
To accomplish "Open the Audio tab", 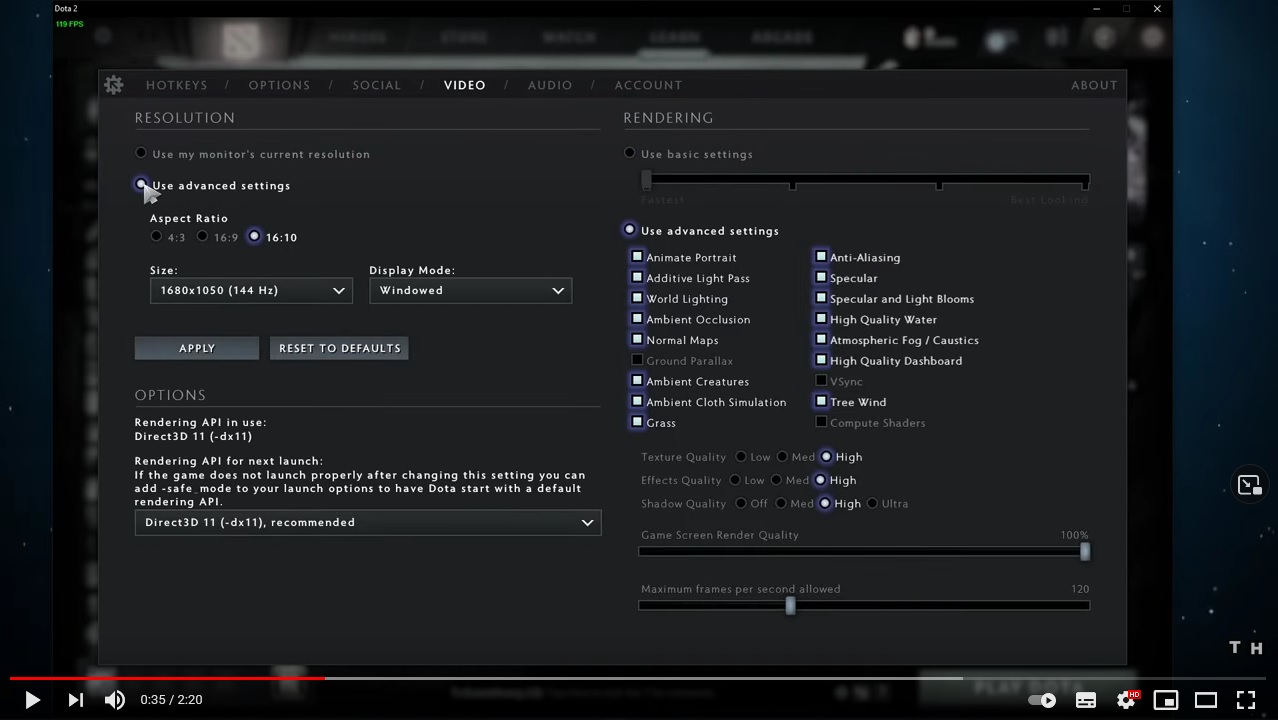I will (x=550, y=85).
